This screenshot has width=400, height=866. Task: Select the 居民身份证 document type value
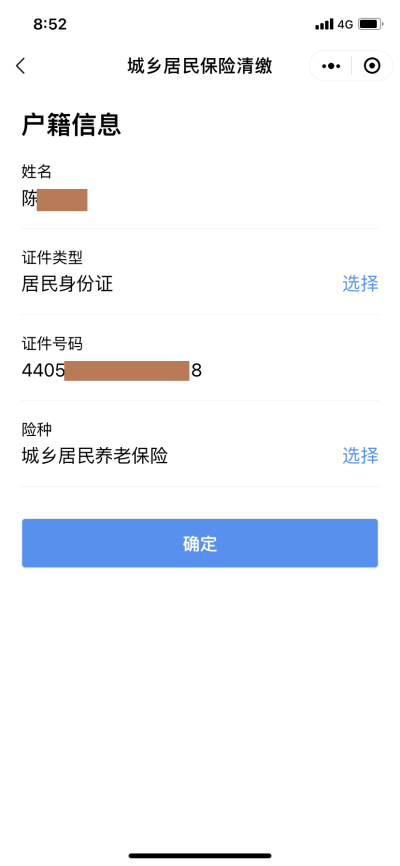pyautogui.click(x=67, y=284)
